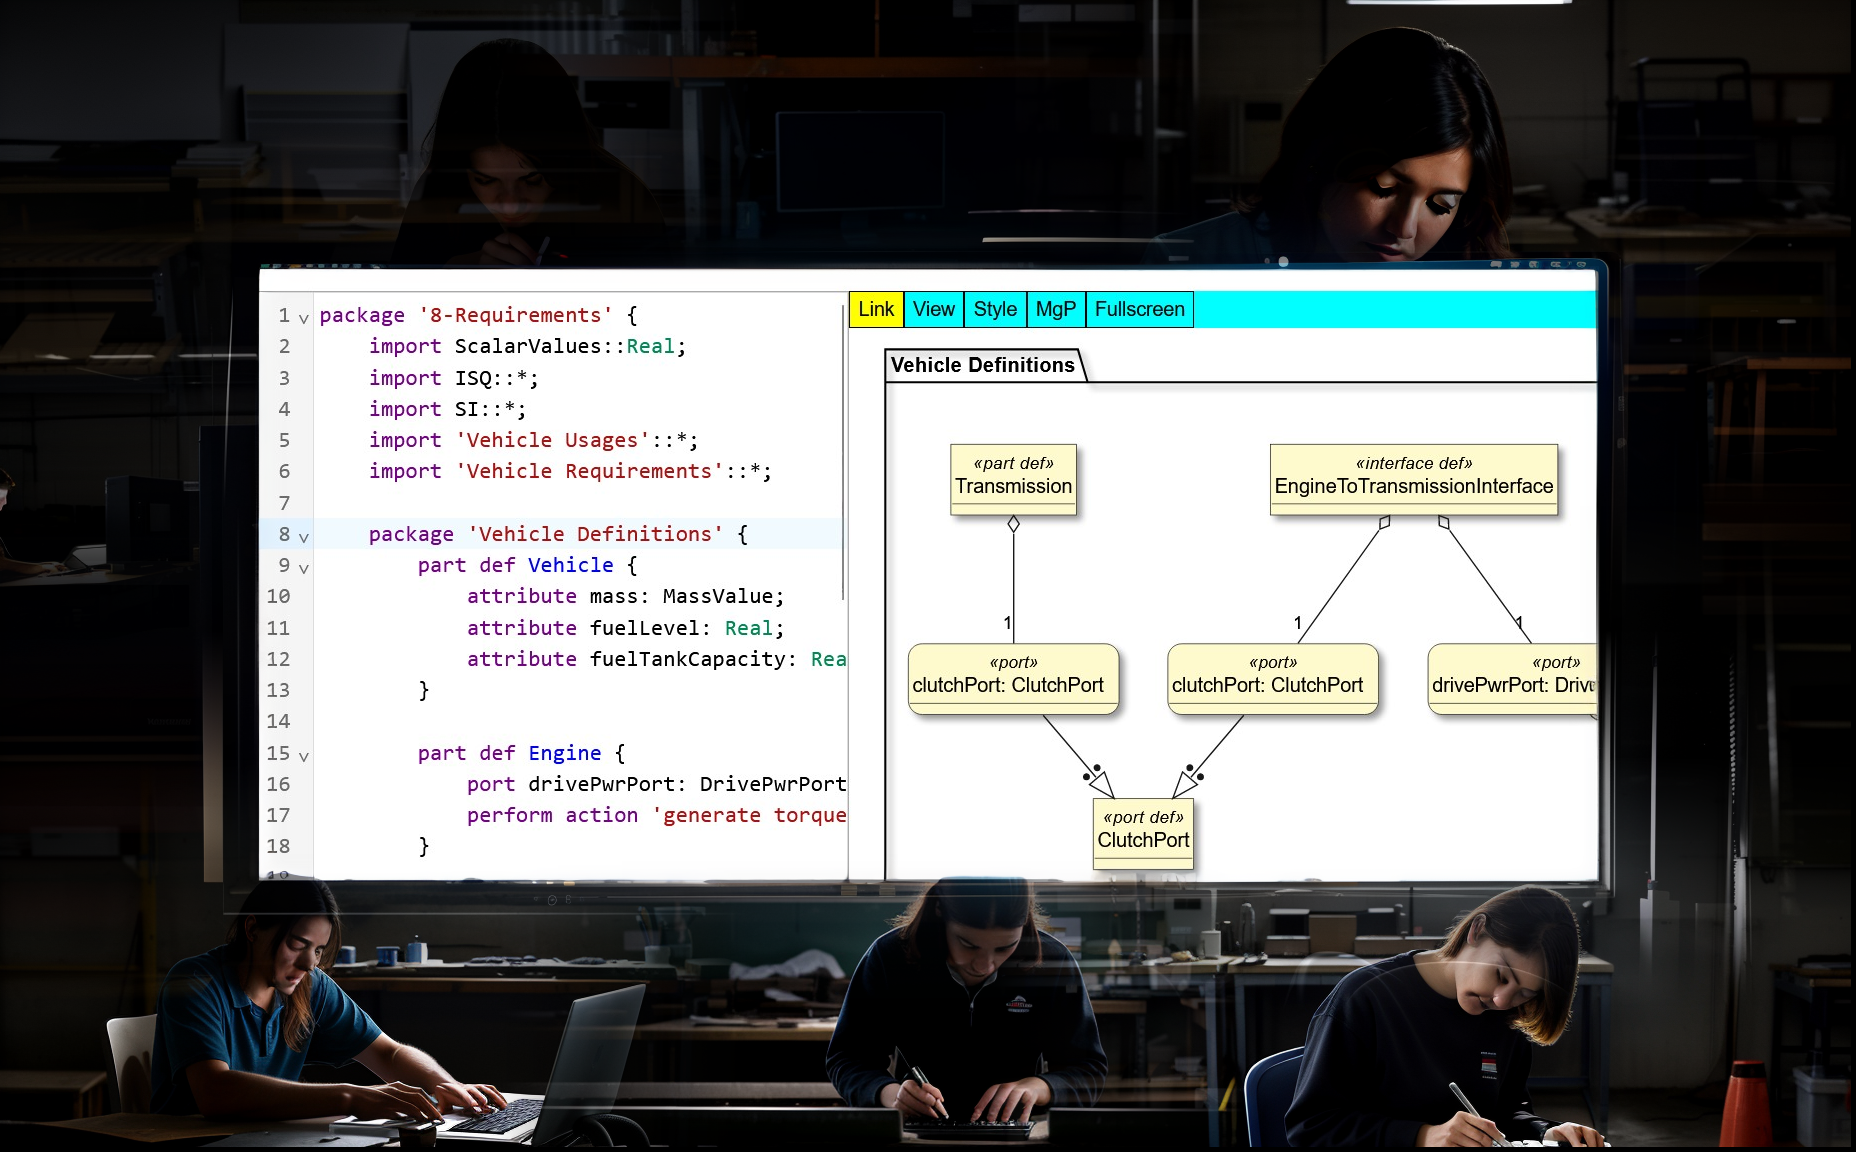Collapse the '8-Requirements' package fold arrow

pyautogui.click(x=304, y=318)
